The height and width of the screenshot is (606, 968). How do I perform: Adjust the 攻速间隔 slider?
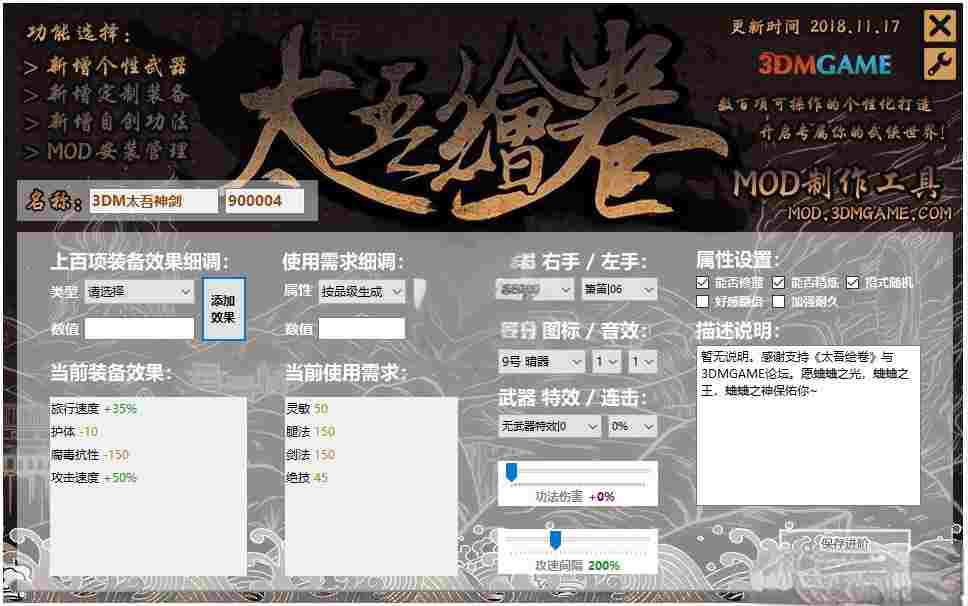(x=556, y=540)
